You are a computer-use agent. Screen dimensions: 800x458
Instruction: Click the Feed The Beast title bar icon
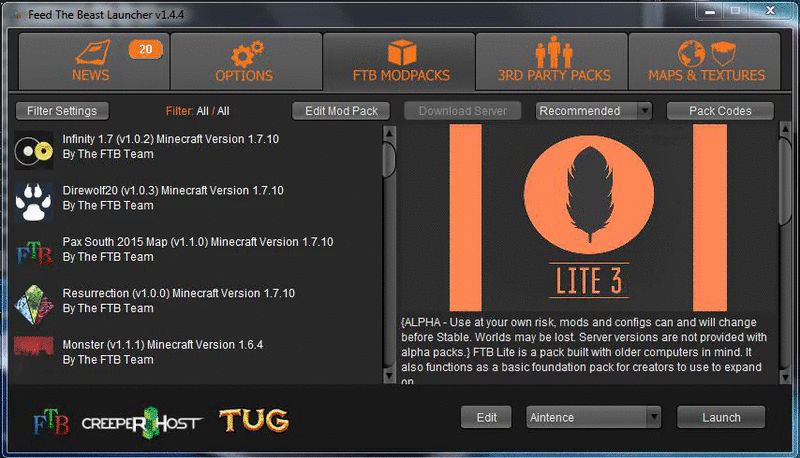pyautogui.click(x=19, y=15)
